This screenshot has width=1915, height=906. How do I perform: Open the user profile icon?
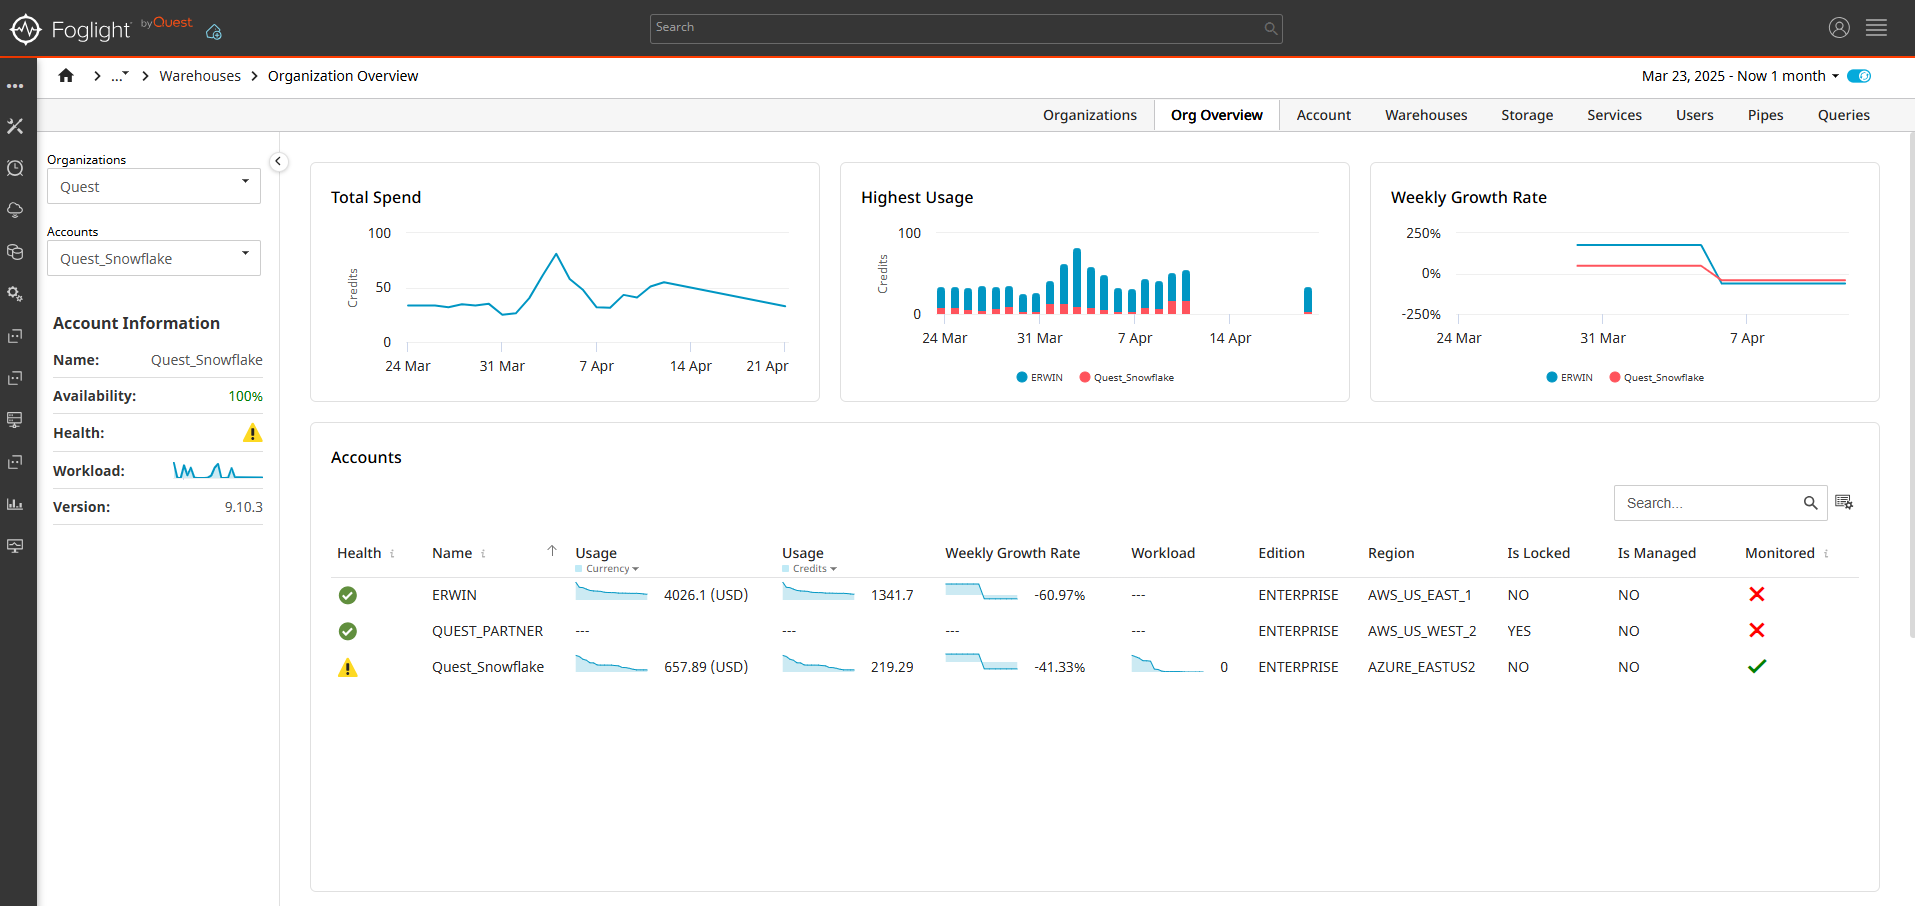1839,28
